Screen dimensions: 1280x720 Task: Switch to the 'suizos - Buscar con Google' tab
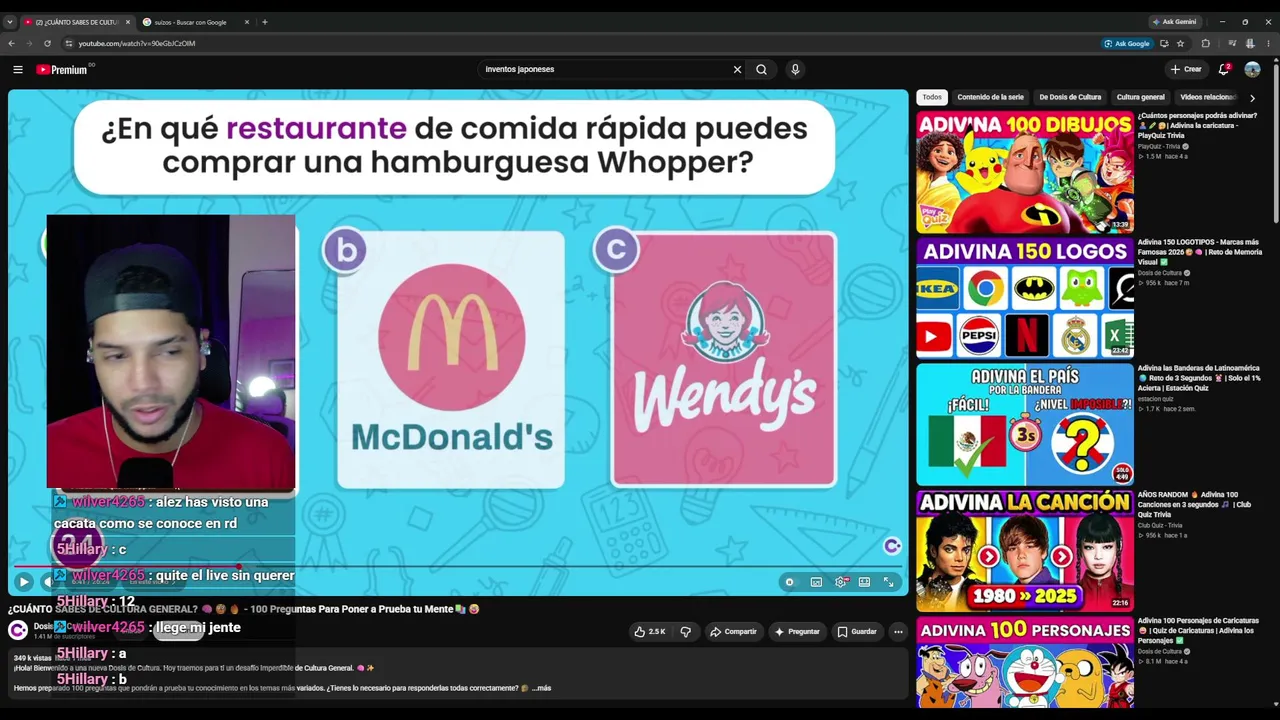197,22
